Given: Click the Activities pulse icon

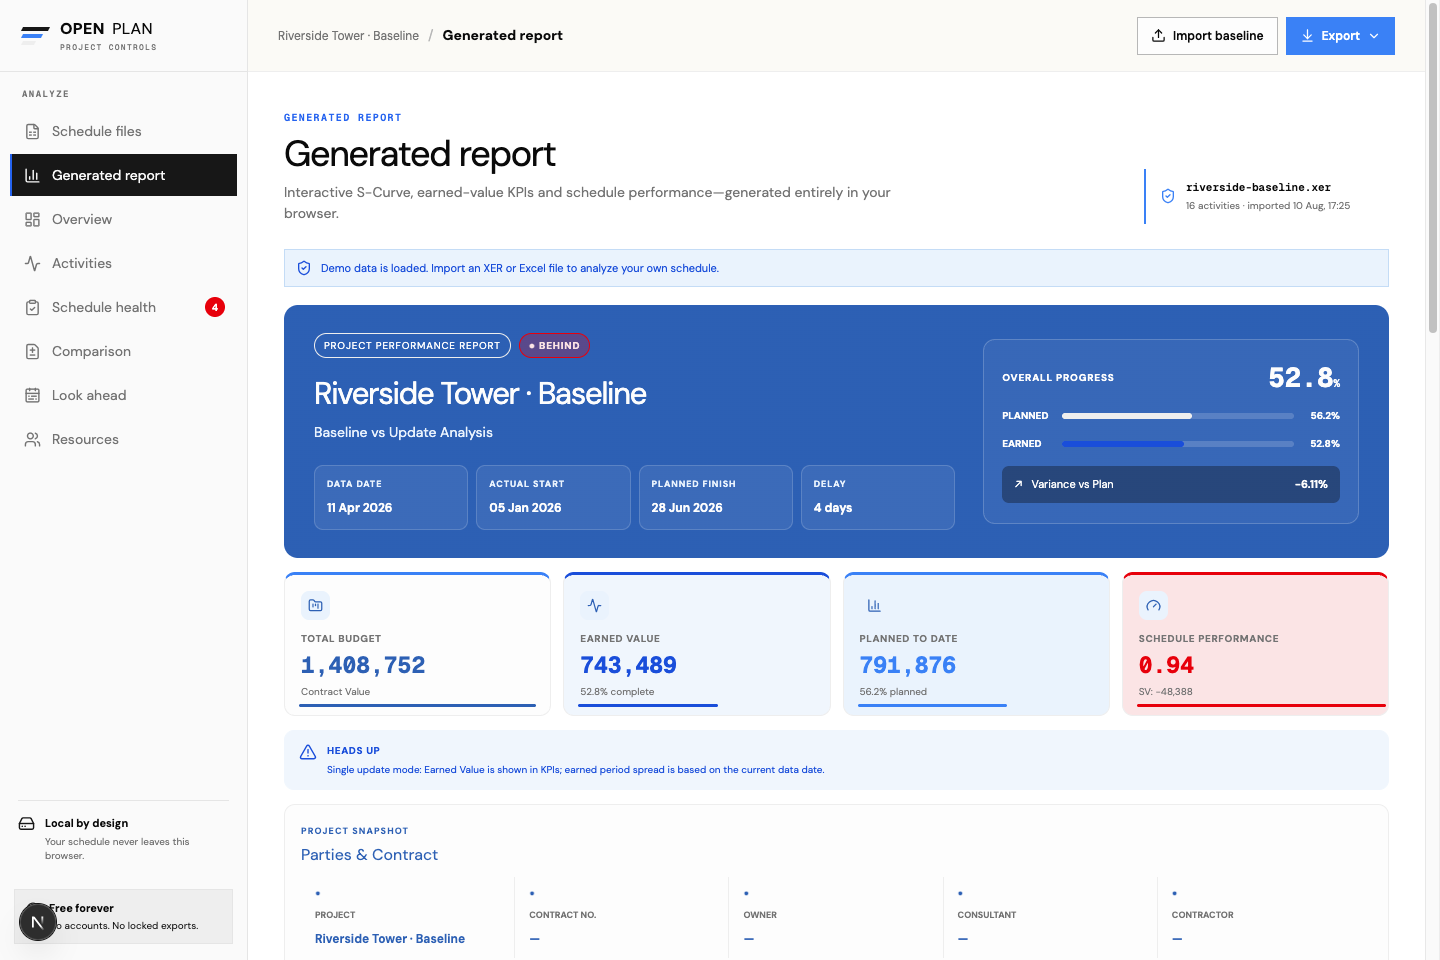Looking at the screenshot, I should [x=33, y=263].
